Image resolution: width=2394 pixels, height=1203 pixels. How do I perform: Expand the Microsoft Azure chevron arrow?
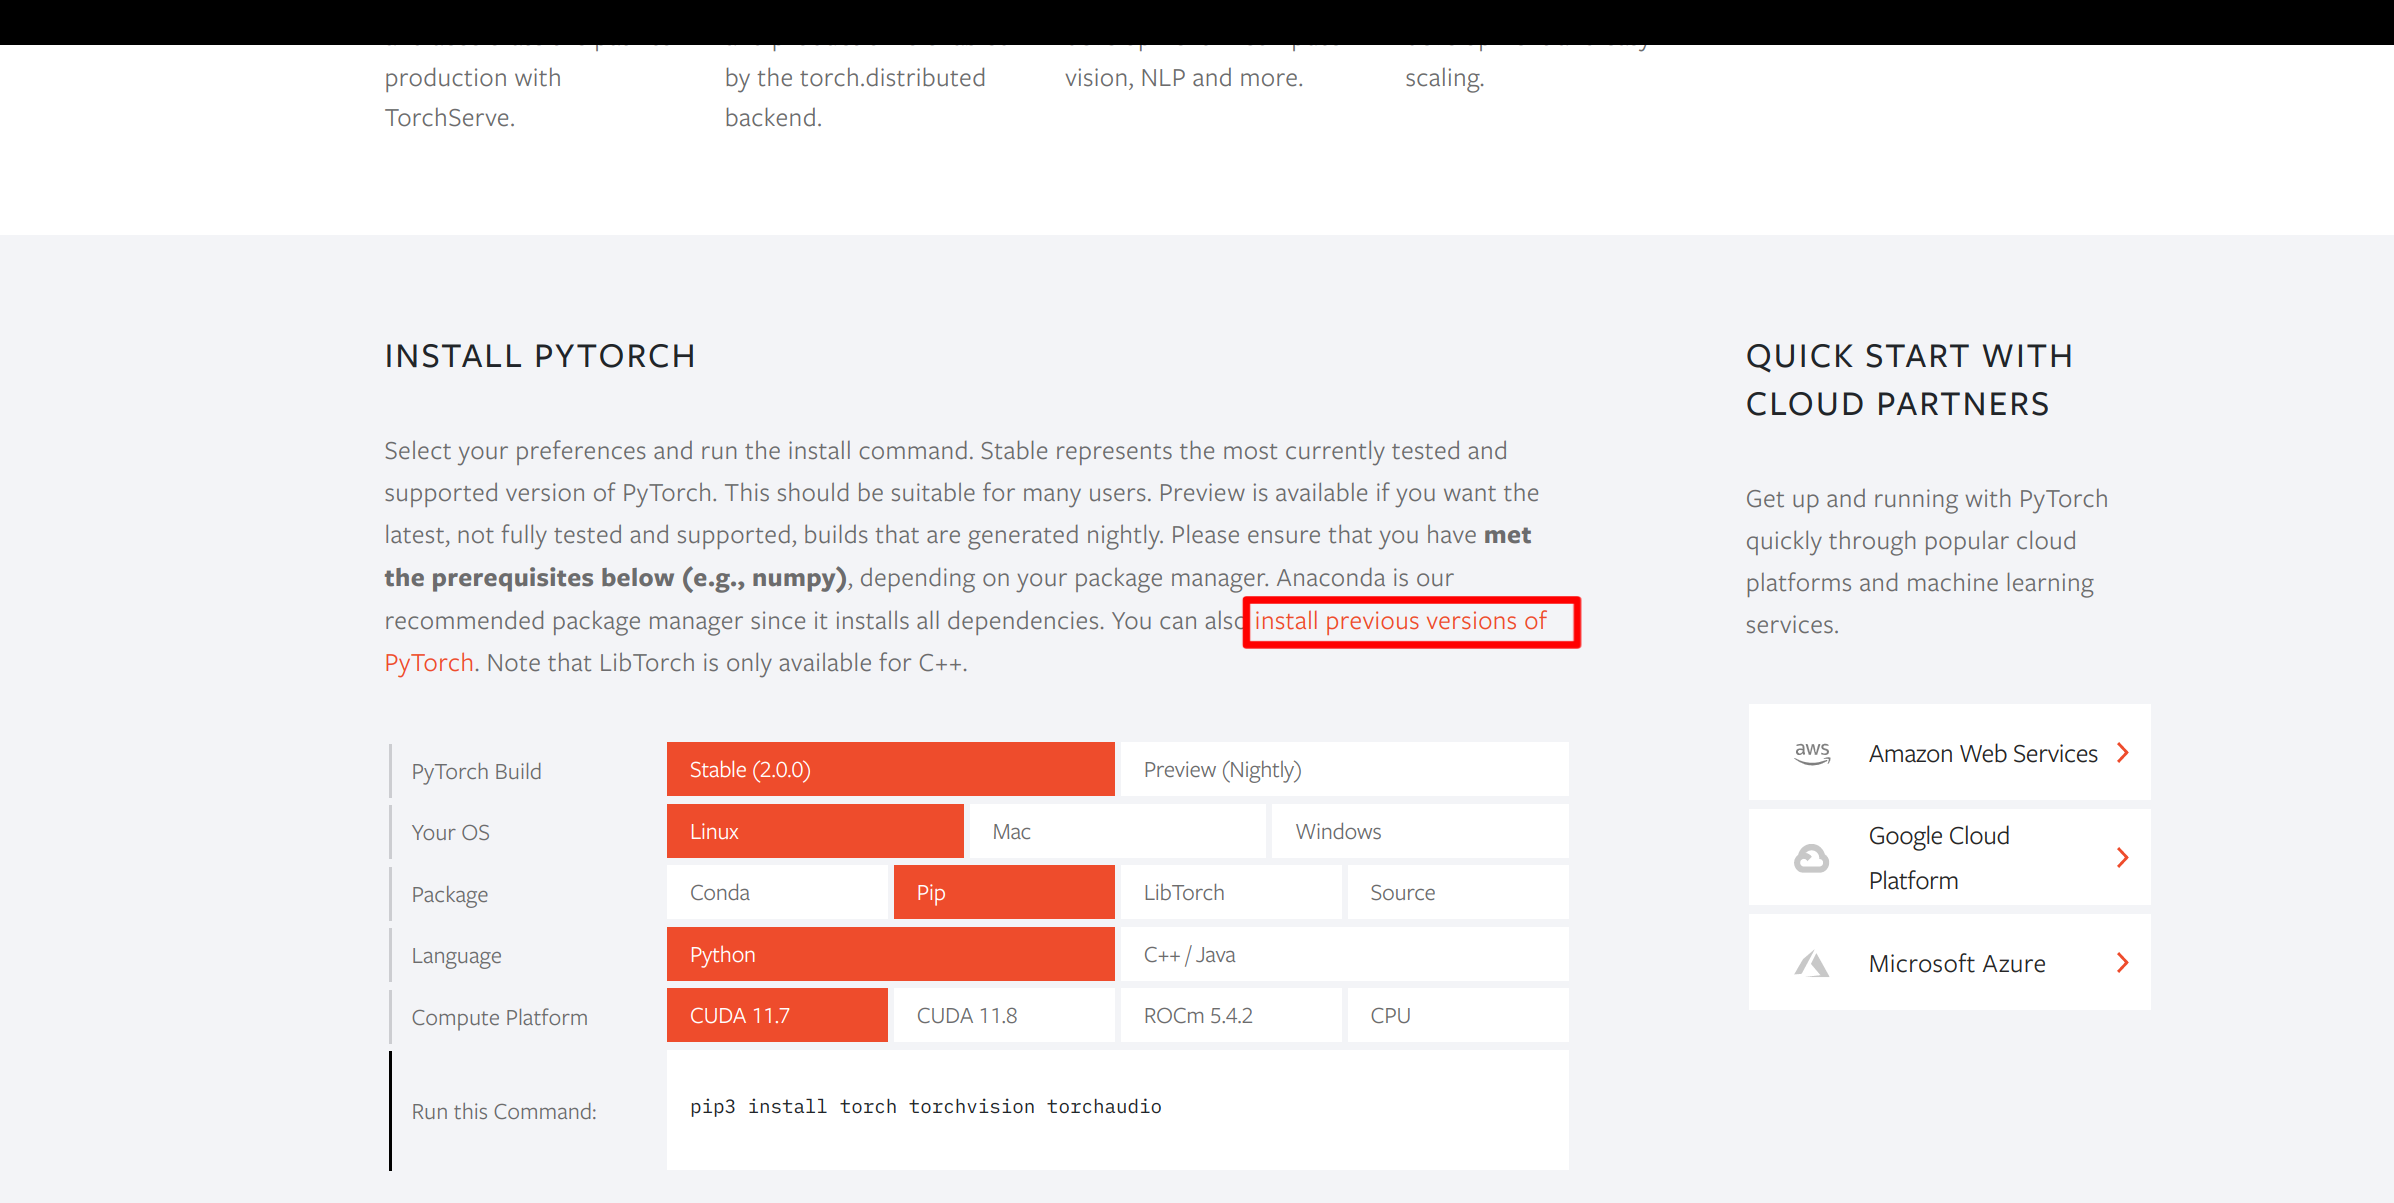[x=2122, y=963]
